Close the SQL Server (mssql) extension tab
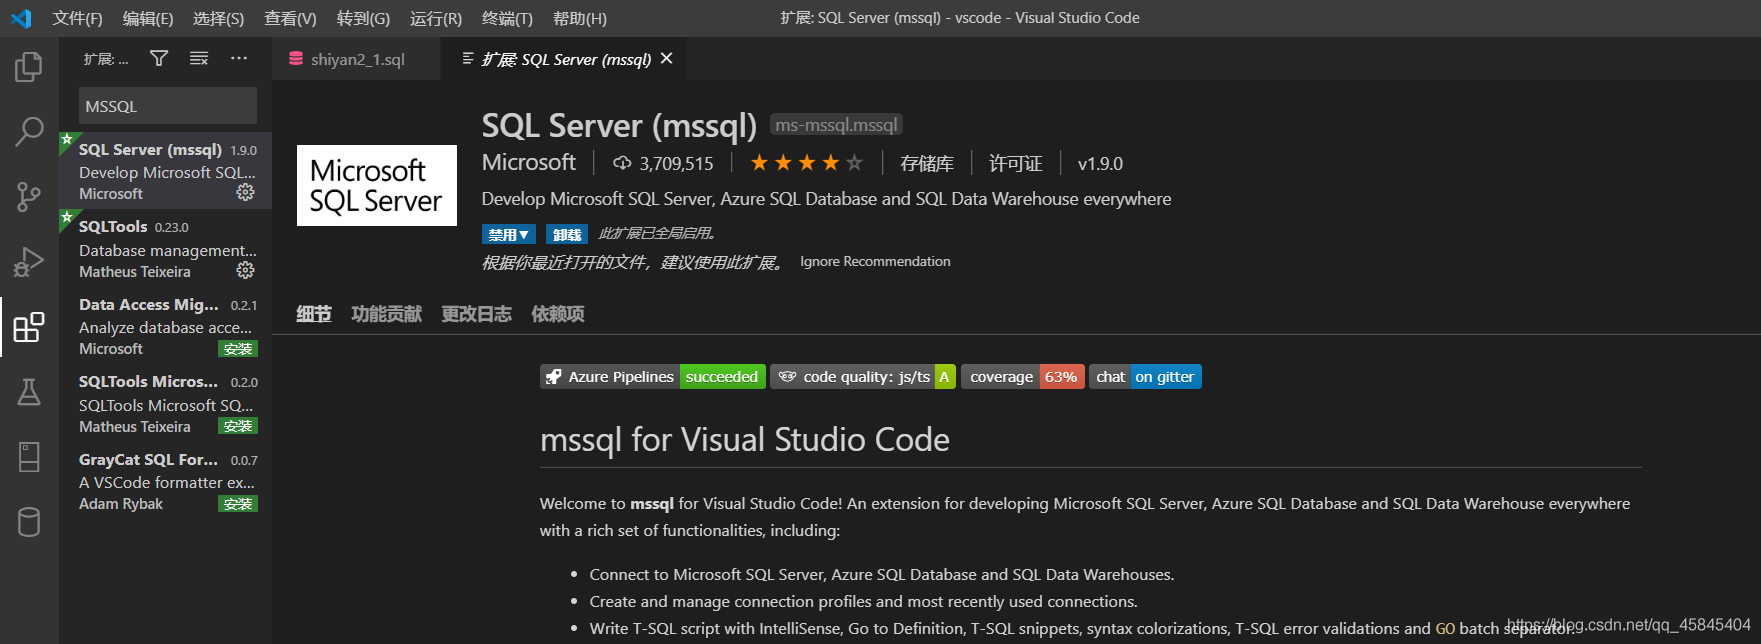Viewport: 1761px width, 644px height. tap(667, 59)
